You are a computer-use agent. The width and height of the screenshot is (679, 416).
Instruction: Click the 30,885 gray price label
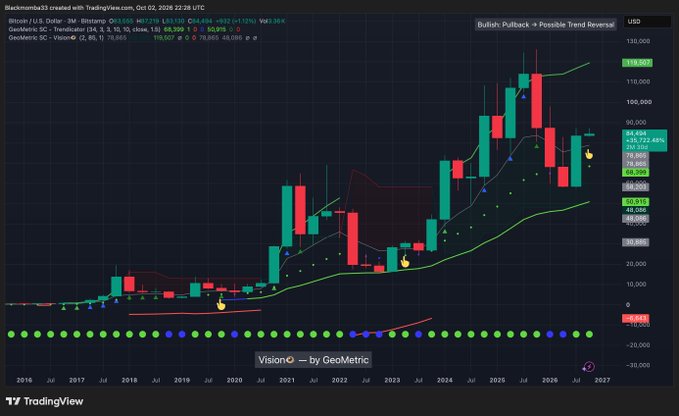coord(636,242)
